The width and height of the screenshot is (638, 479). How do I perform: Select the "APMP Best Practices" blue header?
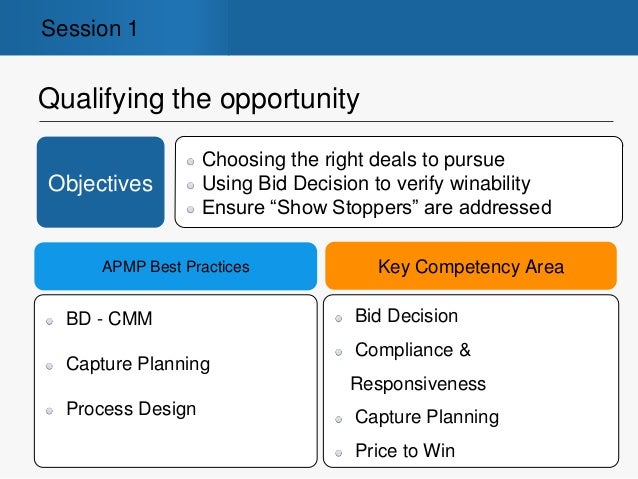176,267
